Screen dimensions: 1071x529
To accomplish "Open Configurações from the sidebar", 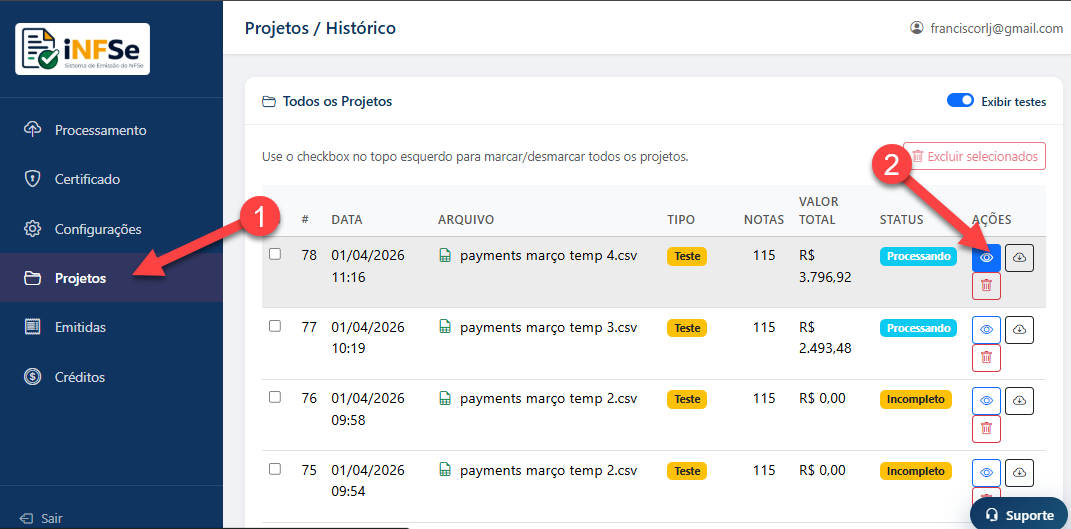I will [x=98, y=229].
